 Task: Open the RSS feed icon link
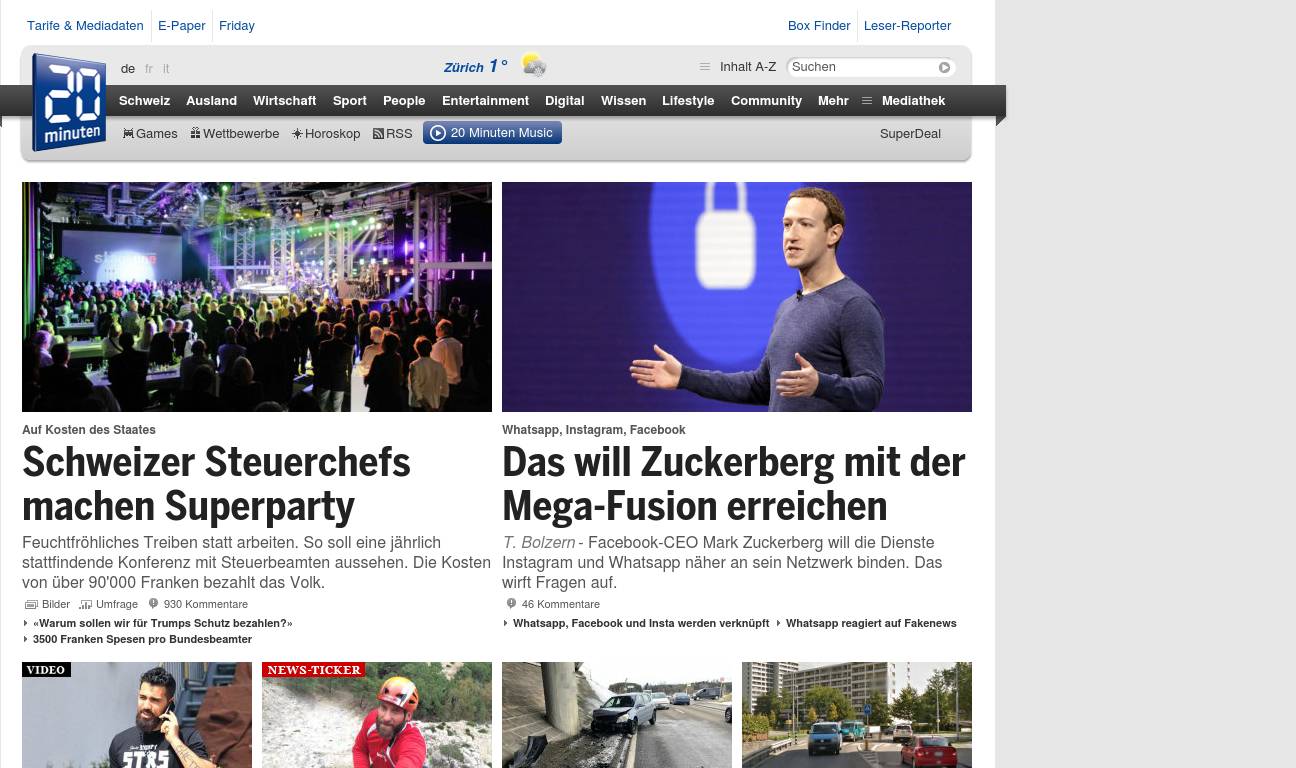[392, 133]
